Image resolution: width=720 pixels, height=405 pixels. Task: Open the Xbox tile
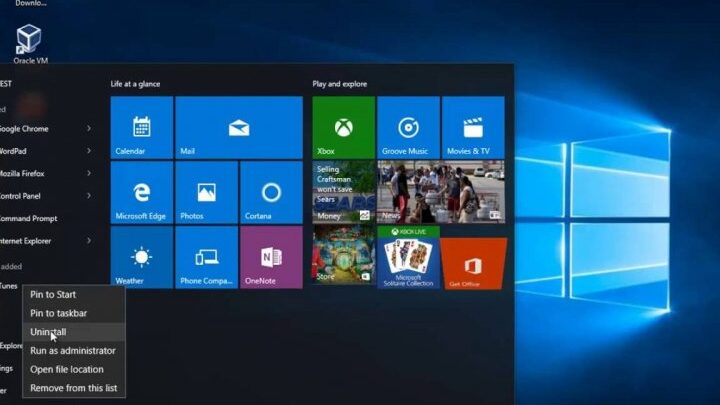click(x=344, y=128)
